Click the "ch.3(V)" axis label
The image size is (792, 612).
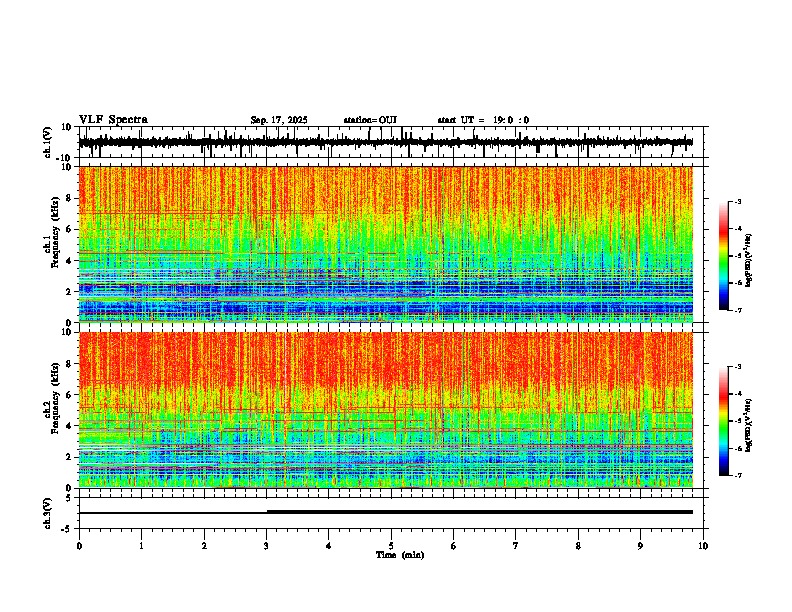[x=48, y=514]
